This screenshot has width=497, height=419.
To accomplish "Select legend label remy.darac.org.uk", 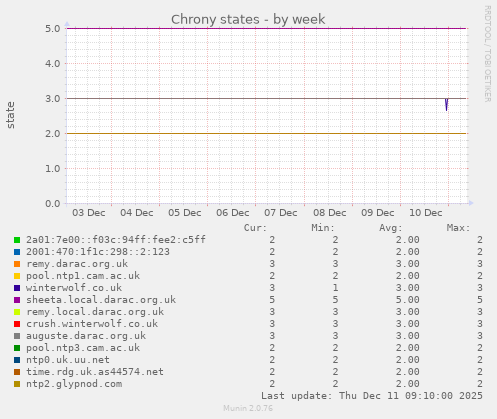I will (x=77, y=264).
